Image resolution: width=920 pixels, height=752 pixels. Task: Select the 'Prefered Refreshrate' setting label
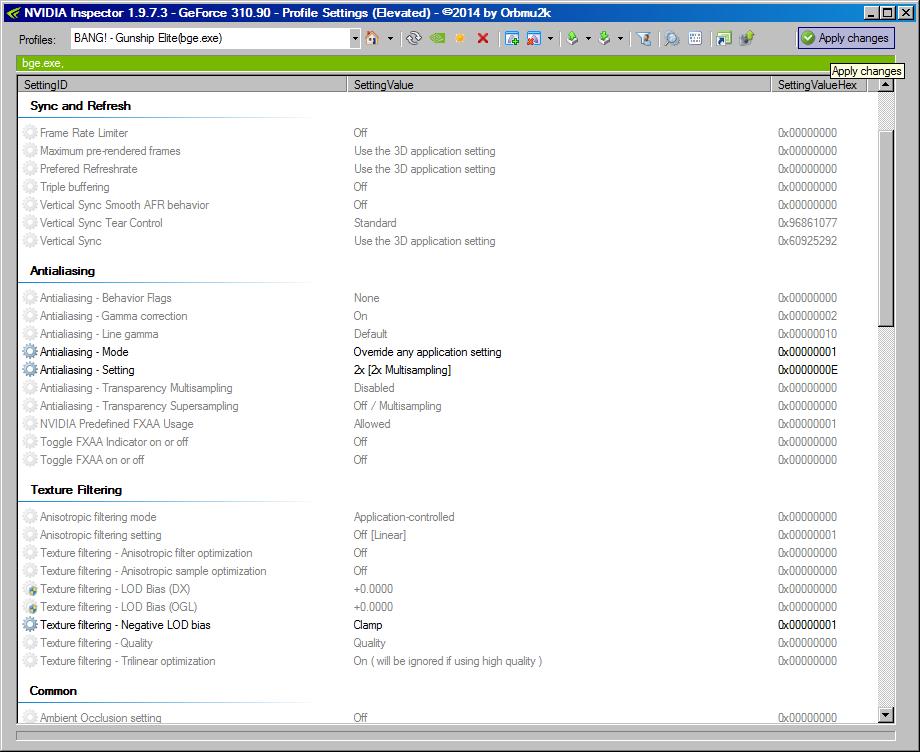[x=89, y=169]
